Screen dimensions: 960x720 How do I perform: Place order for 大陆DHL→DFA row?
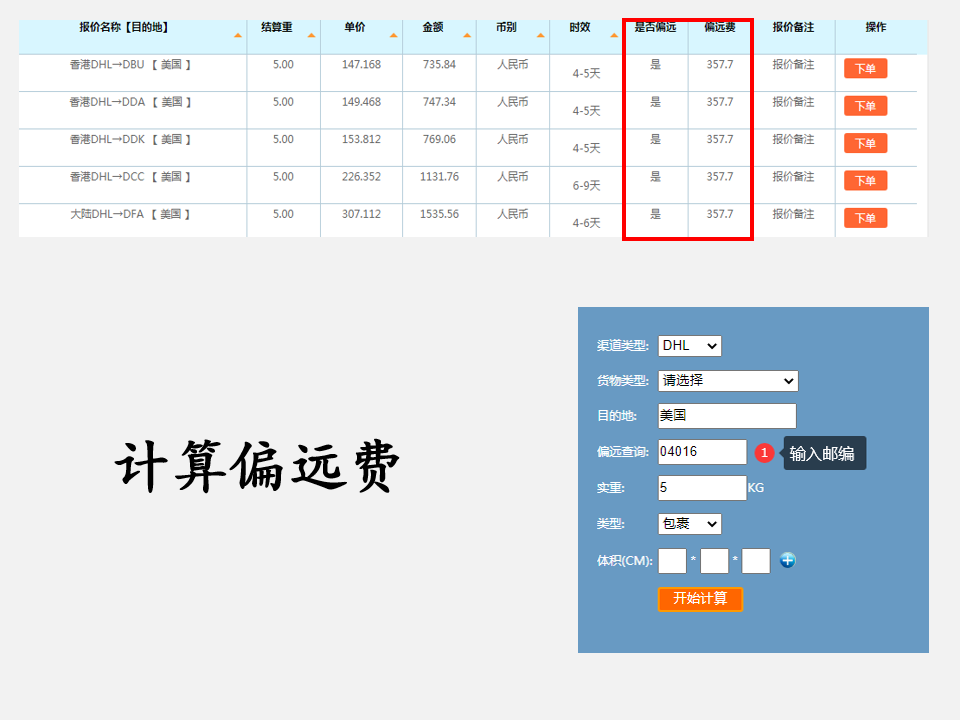click(865, 218)
